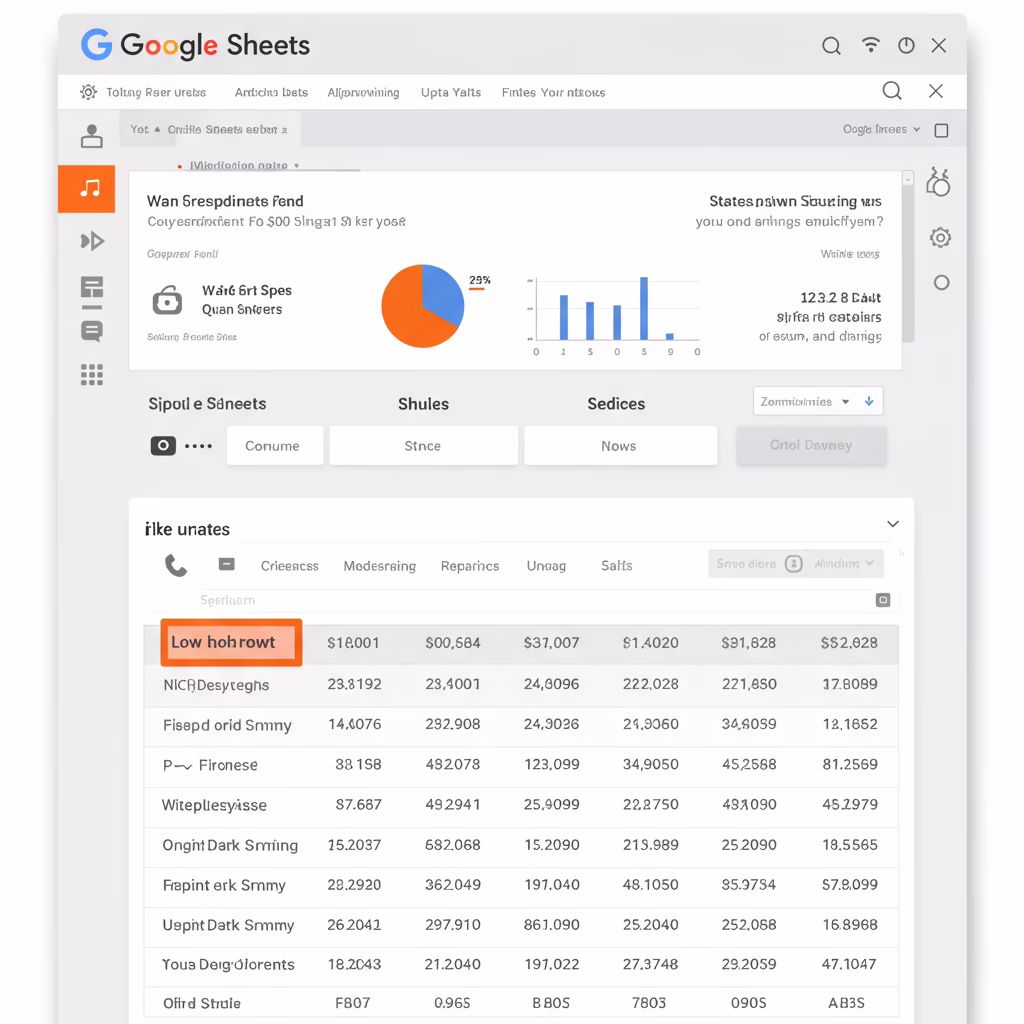
Task: Select the NICRDesyteghs row label
Action: 216,685
